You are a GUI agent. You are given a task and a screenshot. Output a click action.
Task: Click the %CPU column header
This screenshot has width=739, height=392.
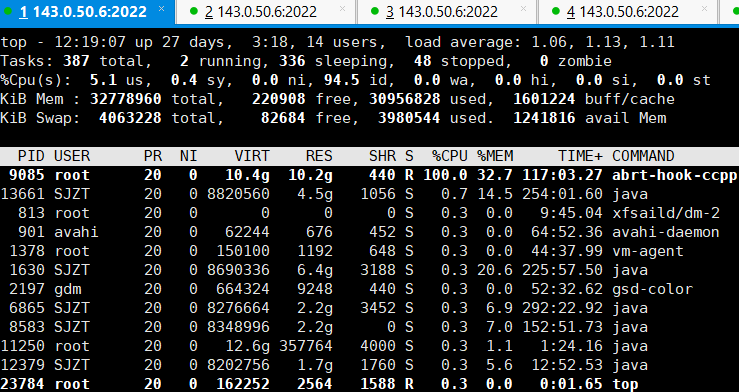450,156
